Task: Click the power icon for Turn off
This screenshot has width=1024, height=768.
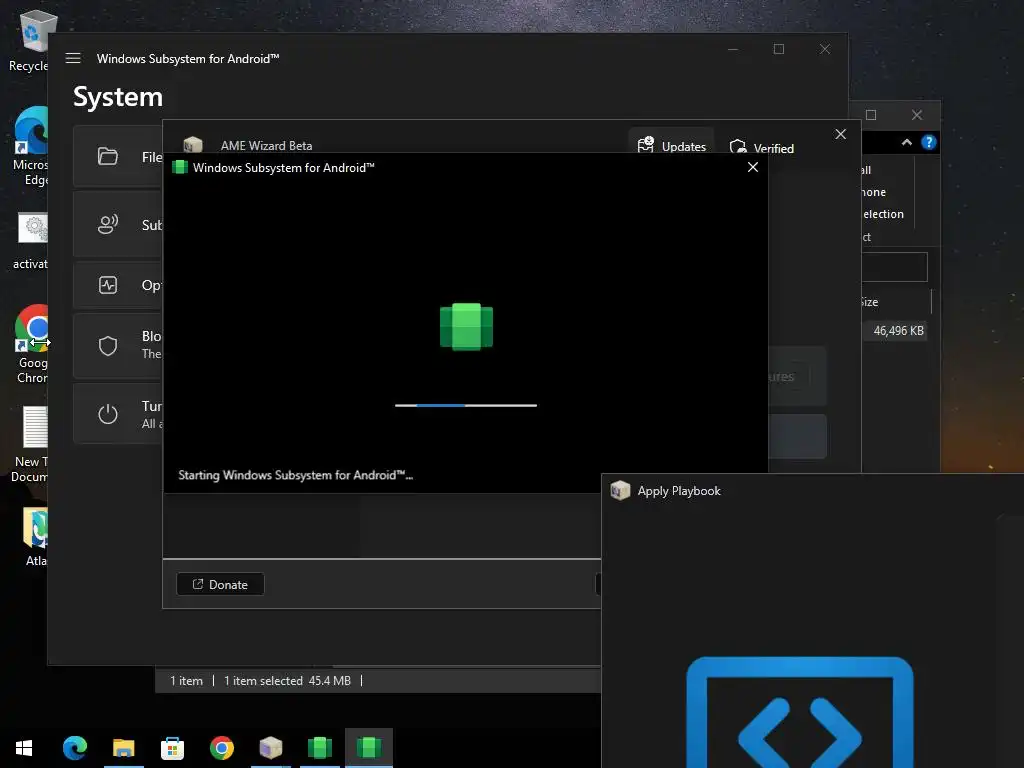Action: coord(108,414)
